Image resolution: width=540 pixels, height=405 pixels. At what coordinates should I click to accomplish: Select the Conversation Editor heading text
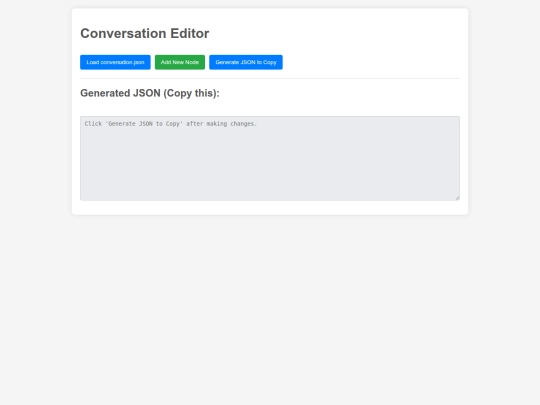coord(145,33)
